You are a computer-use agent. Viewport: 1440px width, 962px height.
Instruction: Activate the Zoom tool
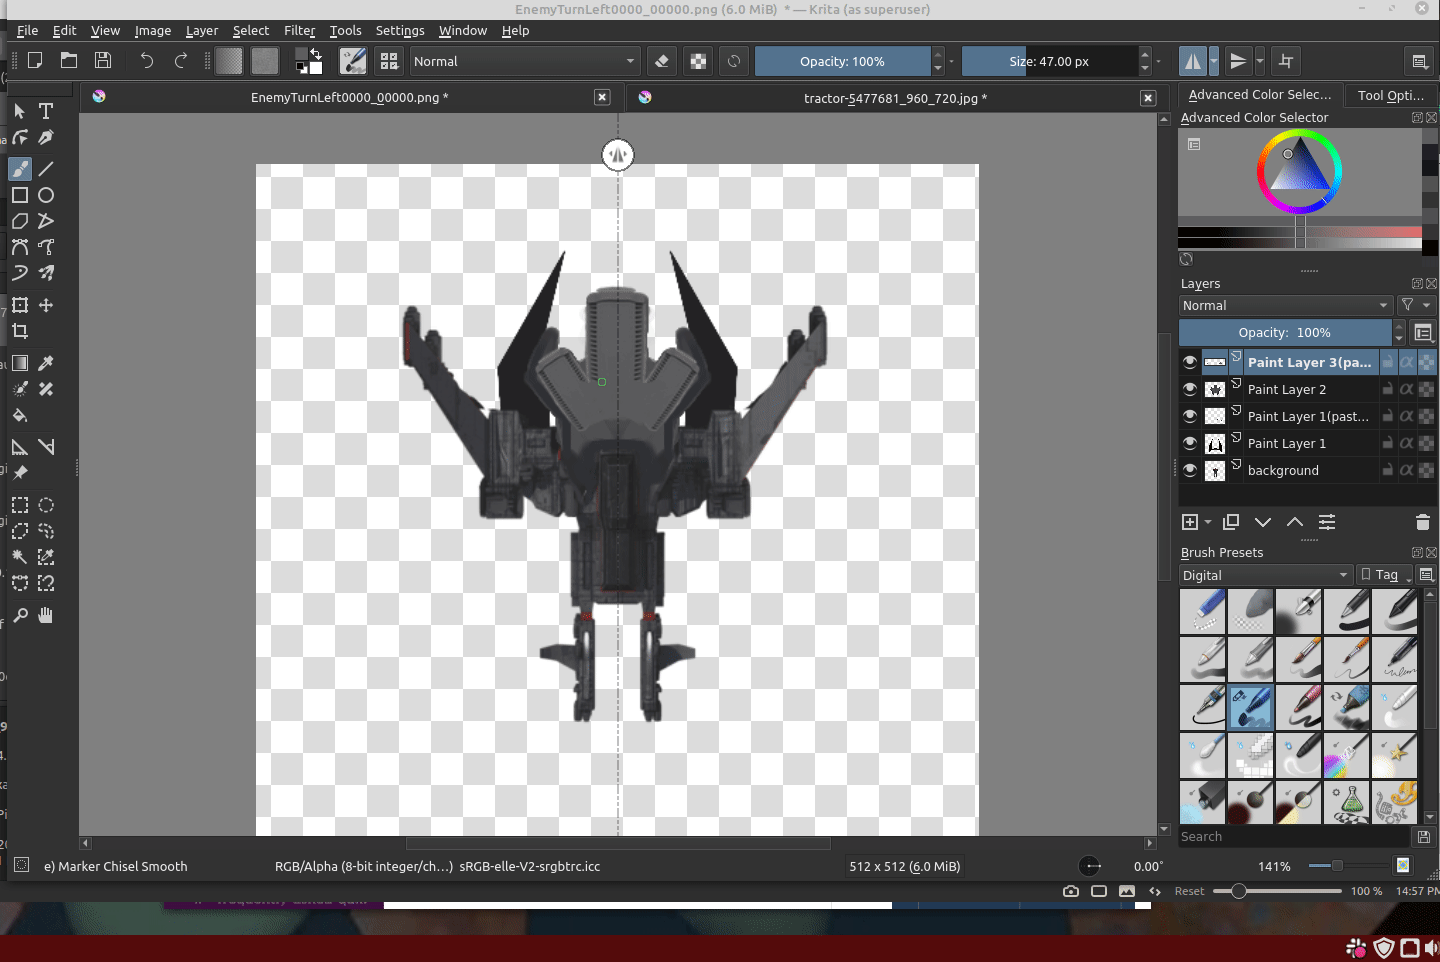(x=20, y=615)
